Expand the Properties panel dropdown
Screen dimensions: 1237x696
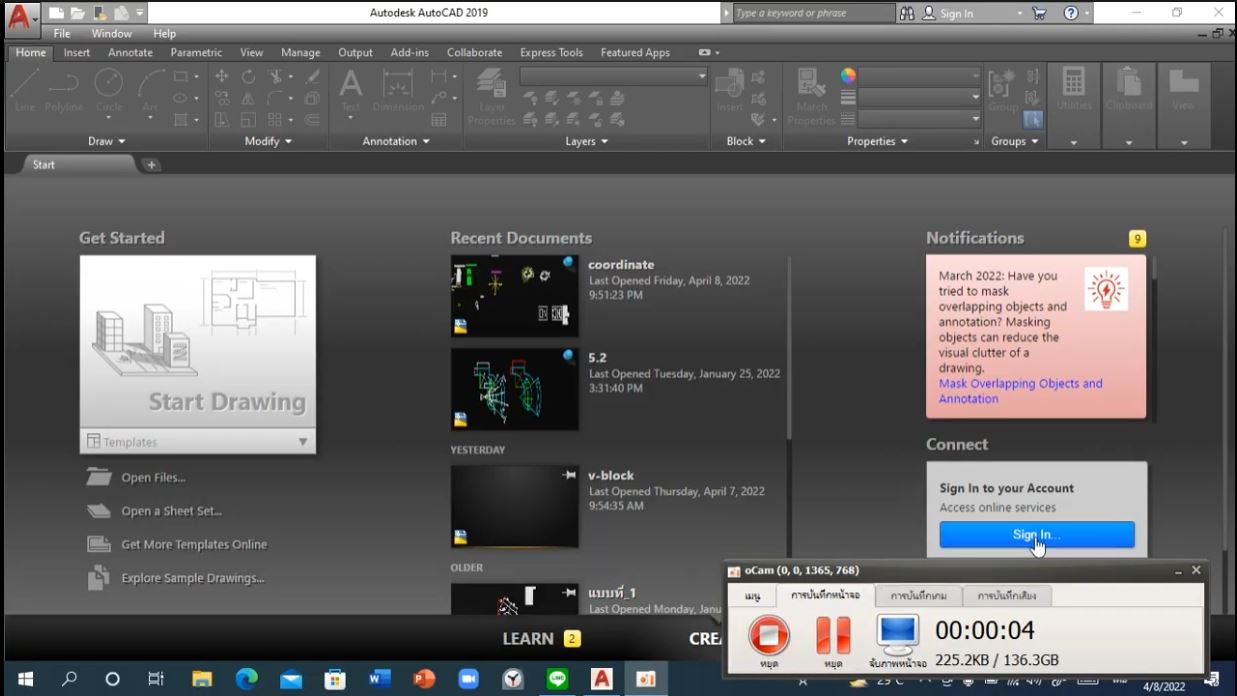tap(878, 141)
